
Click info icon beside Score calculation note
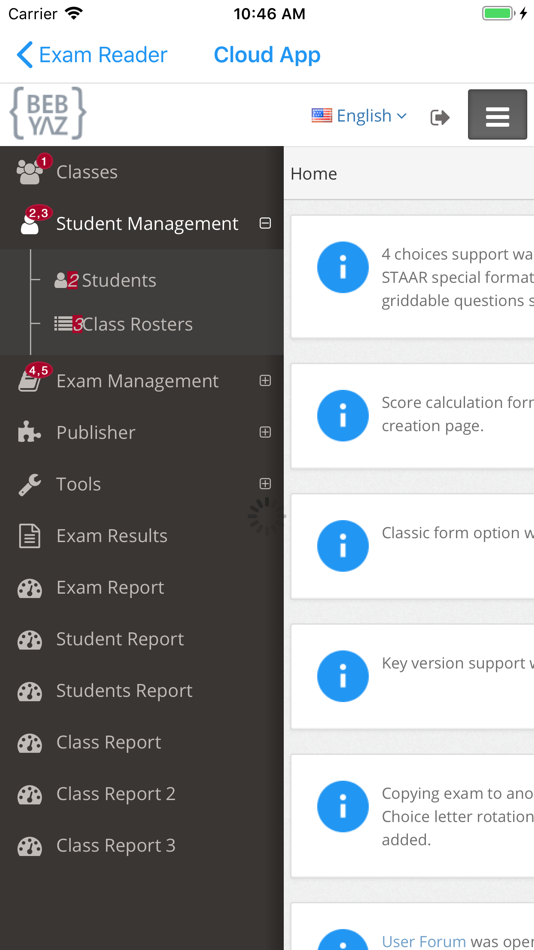(342, 416)
